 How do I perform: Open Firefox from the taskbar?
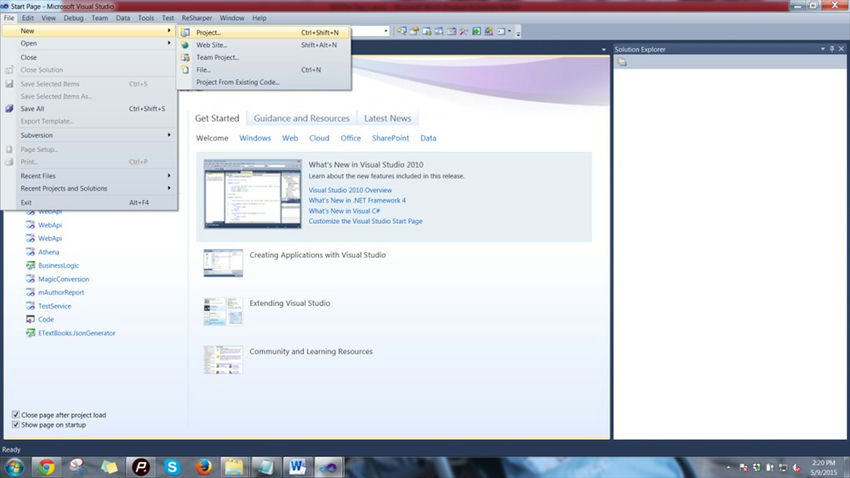(204, 467)
